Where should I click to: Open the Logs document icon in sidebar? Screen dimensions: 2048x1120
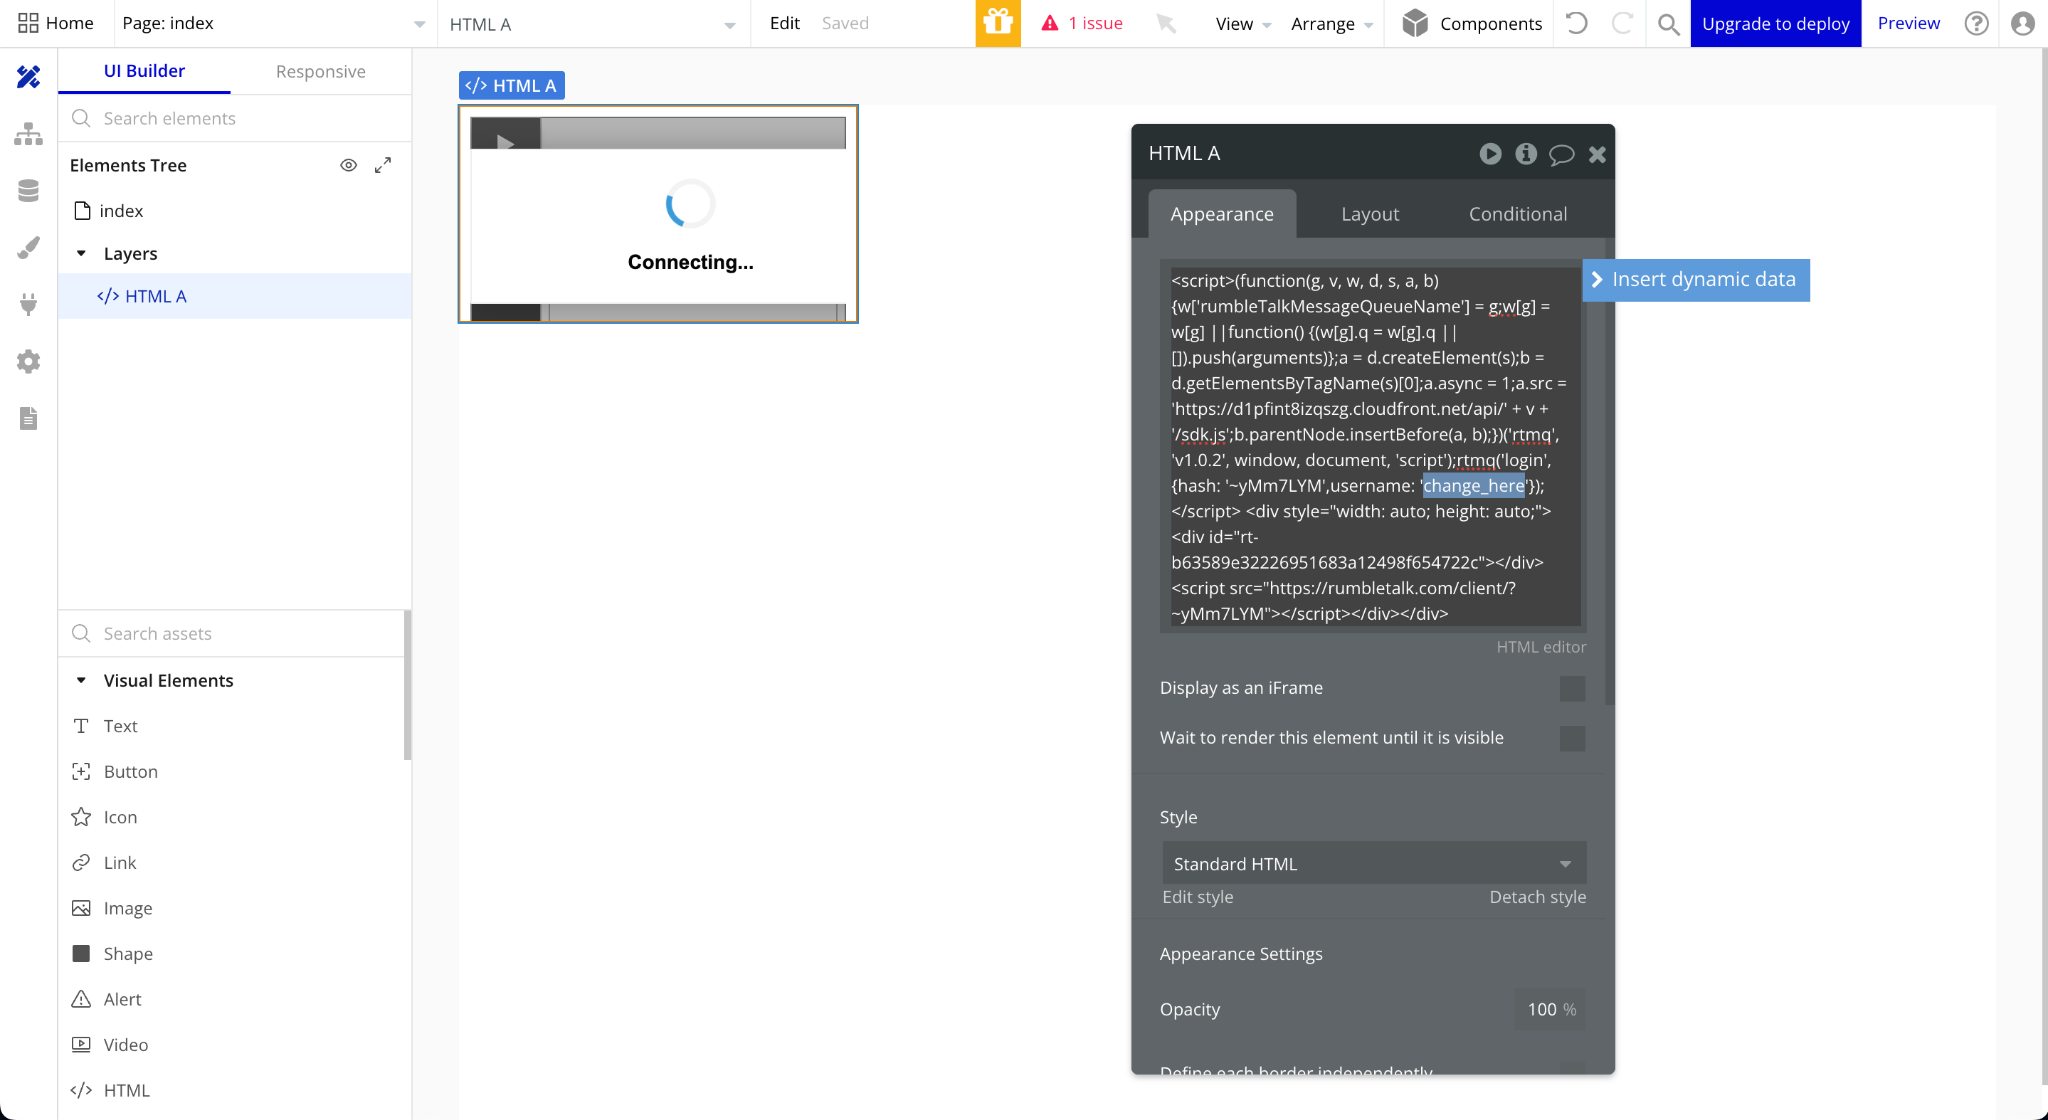pos(28,418)
